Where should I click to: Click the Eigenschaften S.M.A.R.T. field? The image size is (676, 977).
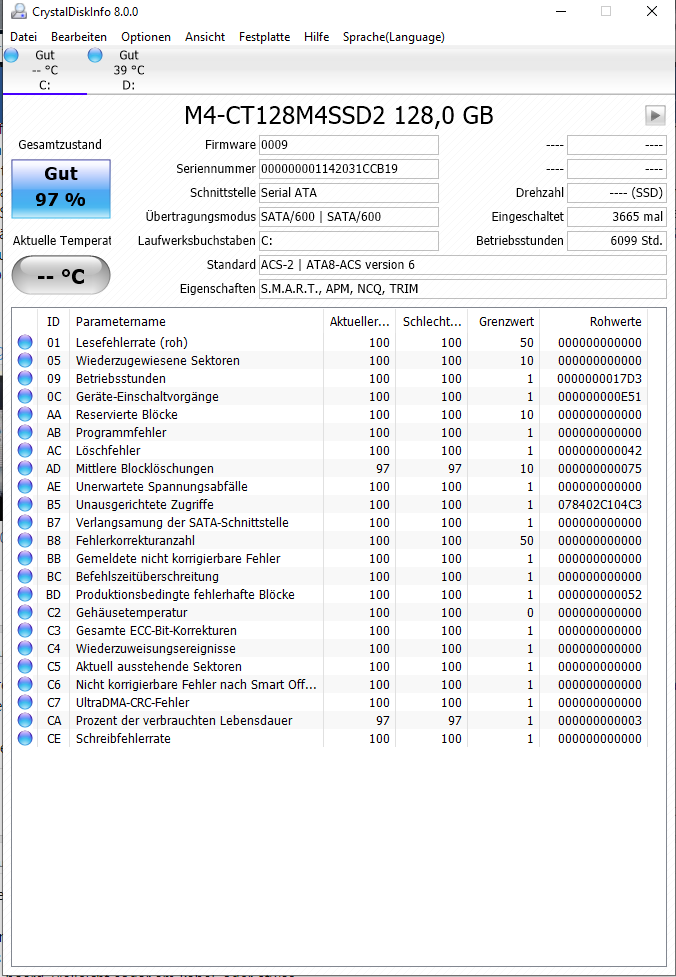[462, 288]
